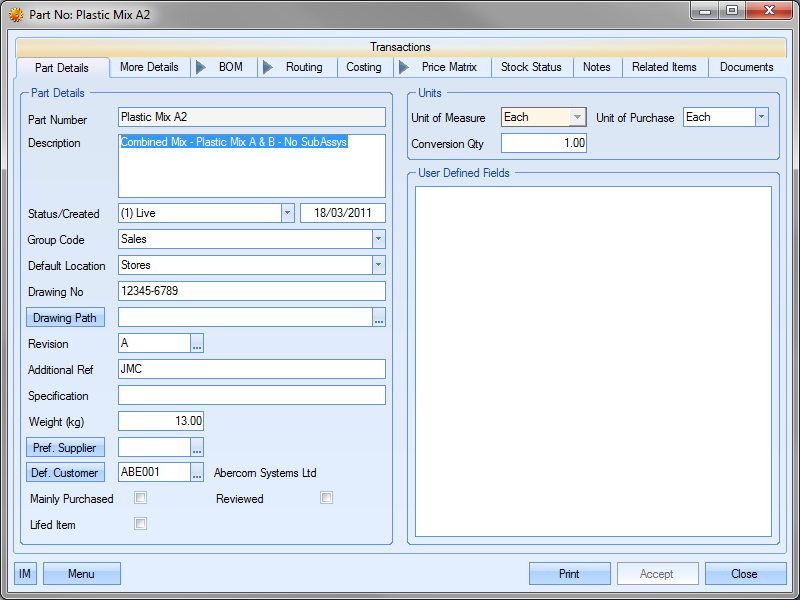Screen dimensions: 800x600
Task: Expand the Unit of Purchase dropdown
Action: [761, 117]
